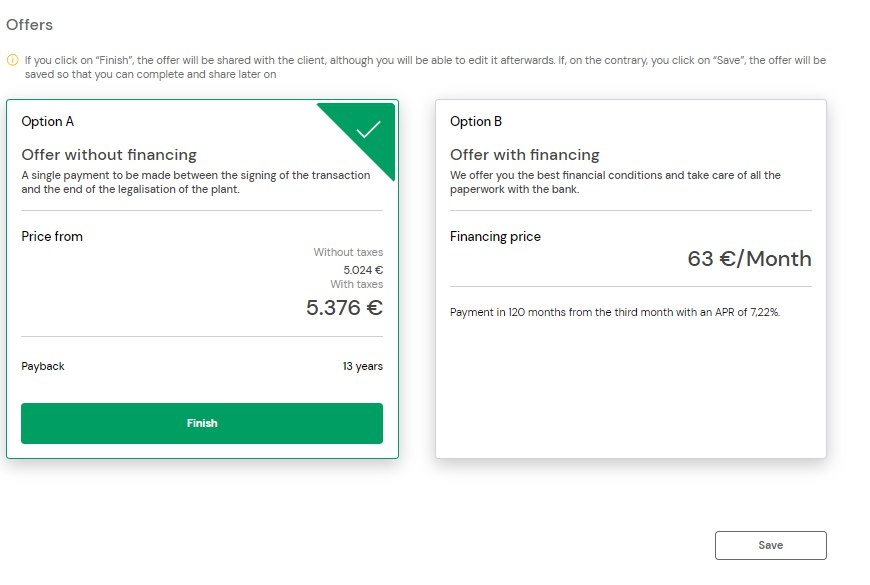Click the Payback label
This screenshot has height=585, width=870.
click(43, 366)
